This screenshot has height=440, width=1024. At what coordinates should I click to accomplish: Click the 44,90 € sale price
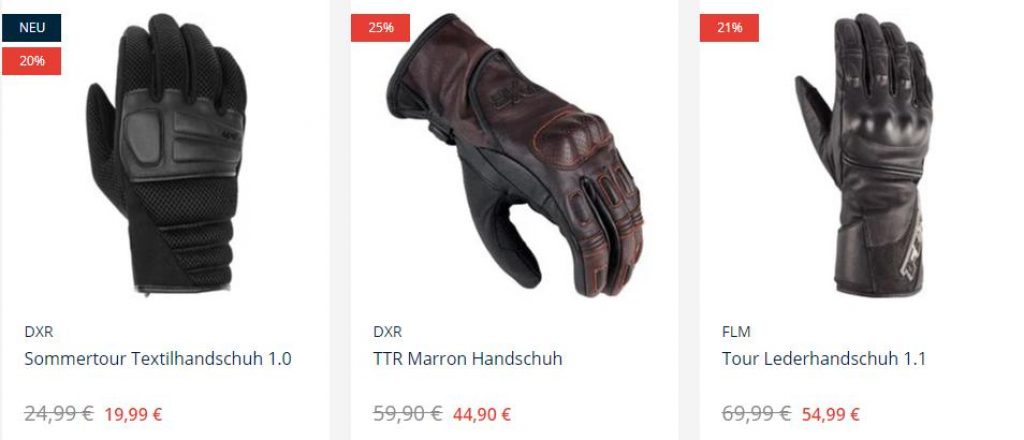(482, 414)
